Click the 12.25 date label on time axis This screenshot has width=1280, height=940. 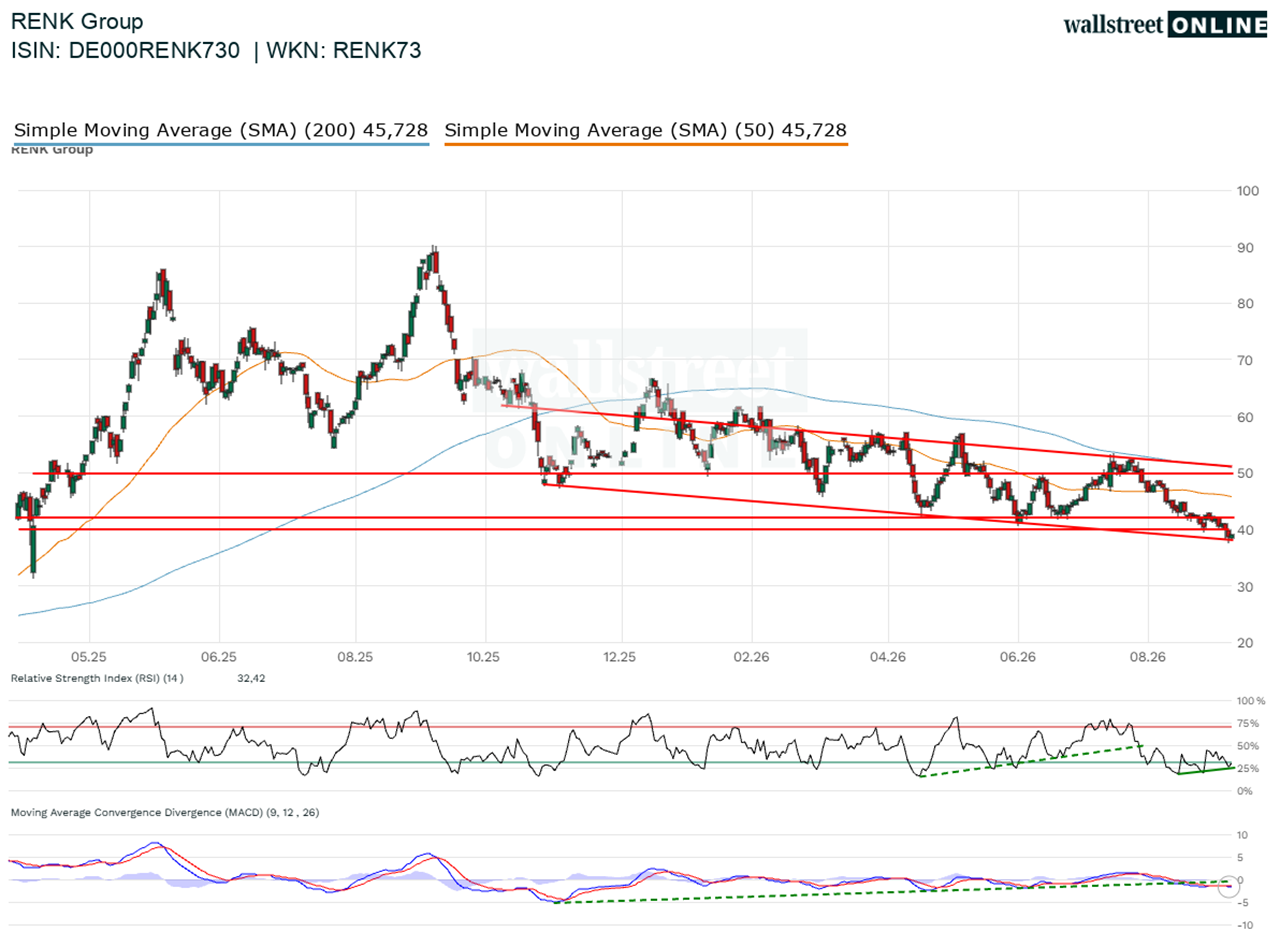(x=621, y=656)
